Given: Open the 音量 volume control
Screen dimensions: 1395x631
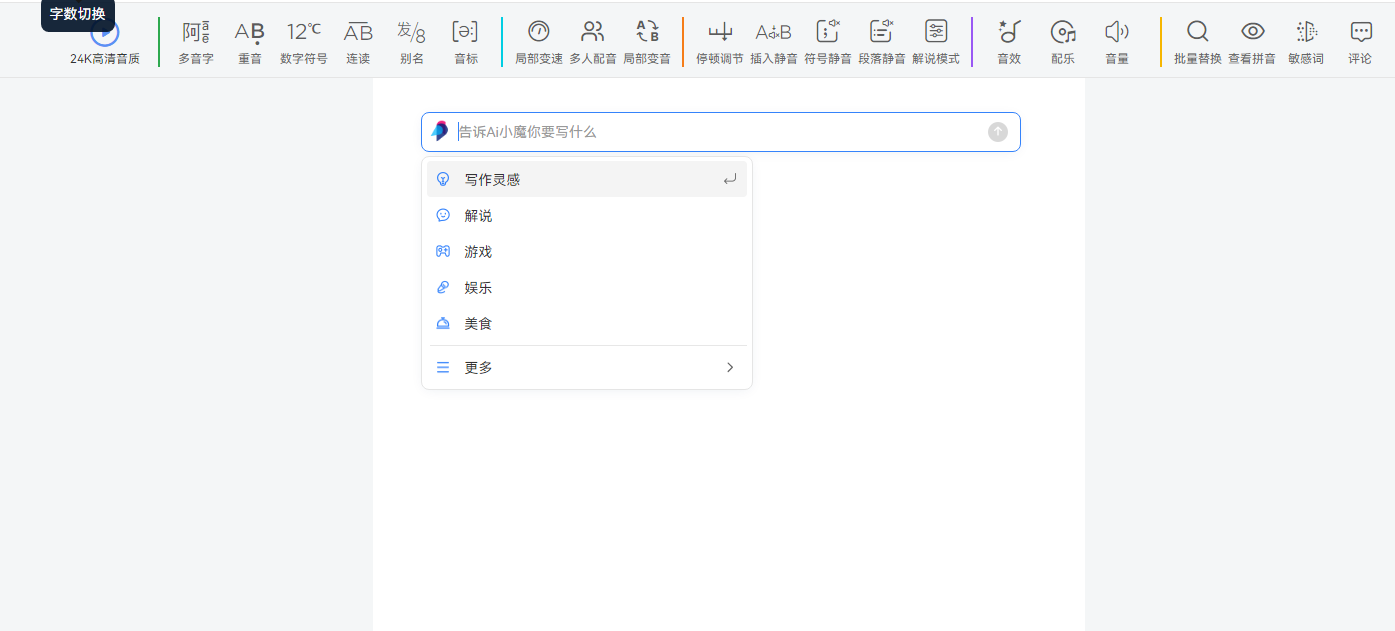Looking at the screenshot, I should 1117,33.
